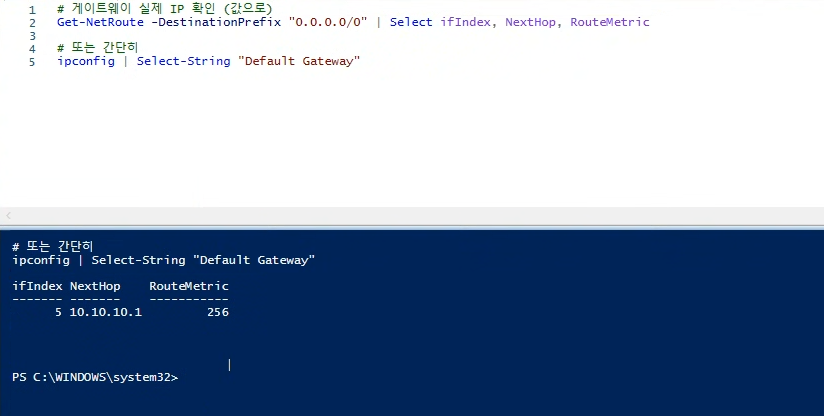This screenshot has height=416, width=824.
Task: Click line number 1 in the gutter
Action: pyautogui.click(x=32, y=10)
